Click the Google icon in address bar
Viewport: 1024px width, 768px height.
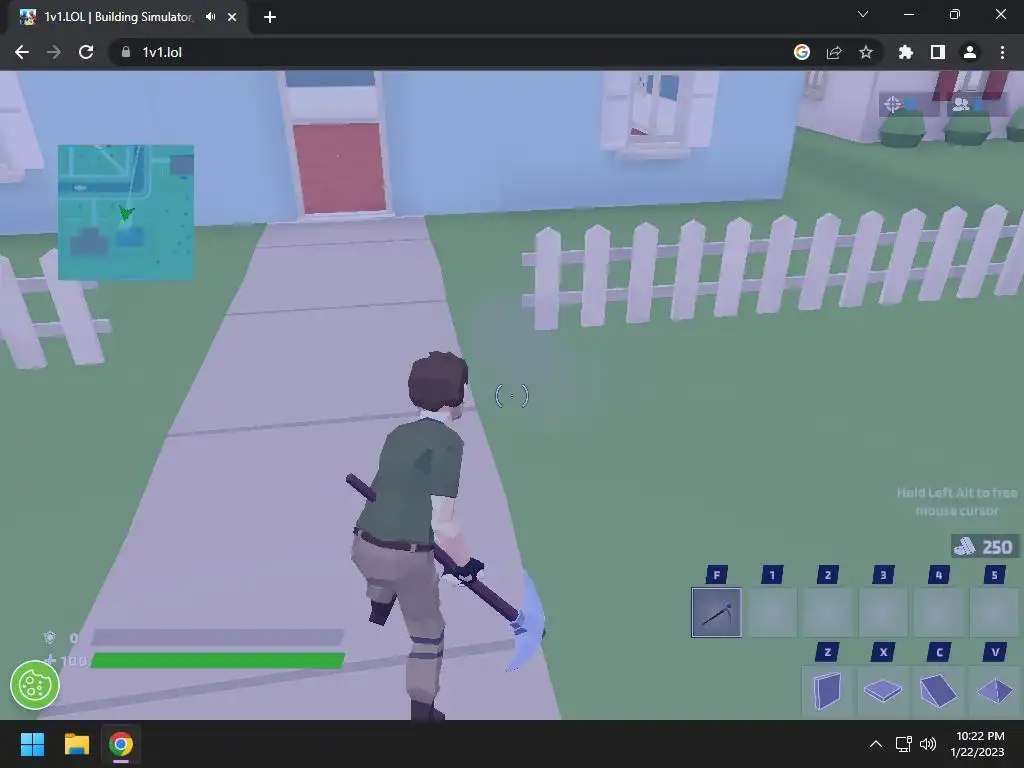(x=802, y=52)
